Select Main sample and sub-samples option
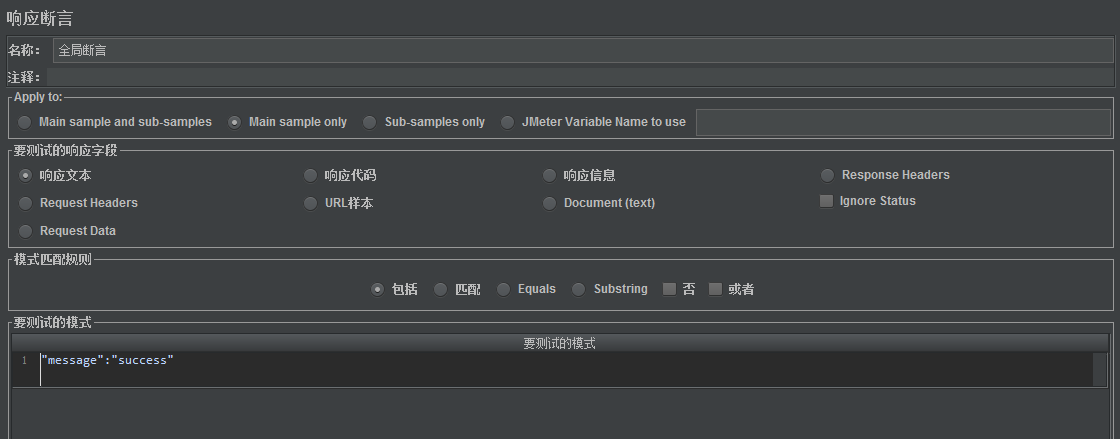Viewport: 1120px width, 439px height. click(x=25, y=122)
